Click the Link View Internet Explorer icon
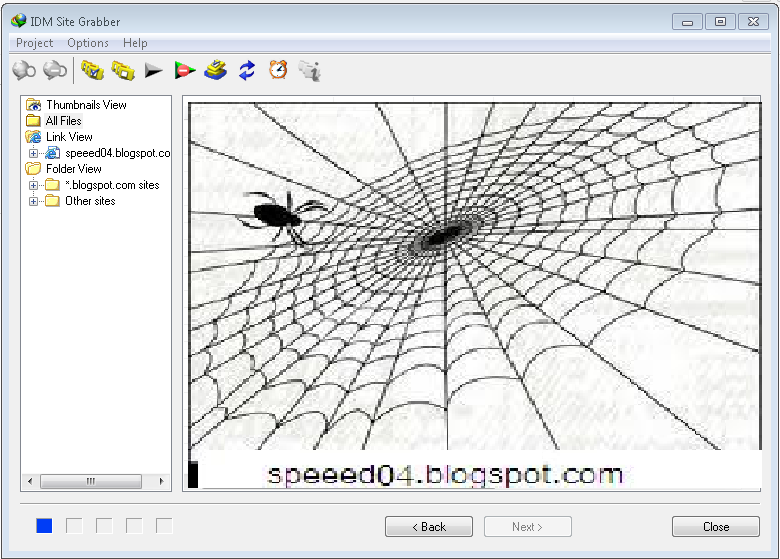Screen dimensions: 780x559 (33, 137)
